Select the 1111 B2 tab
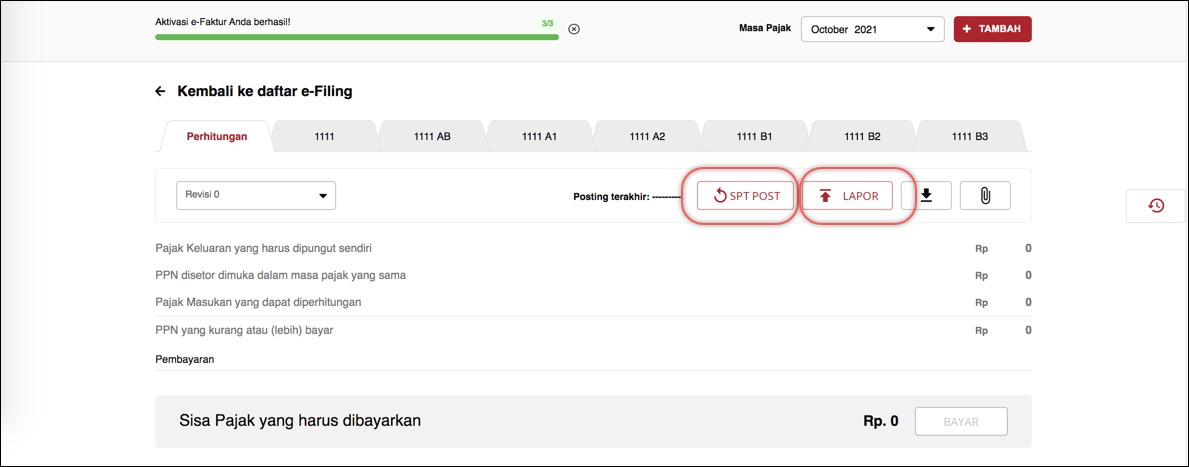Screen dimensions: 1189x467 [x=862, y=136]
